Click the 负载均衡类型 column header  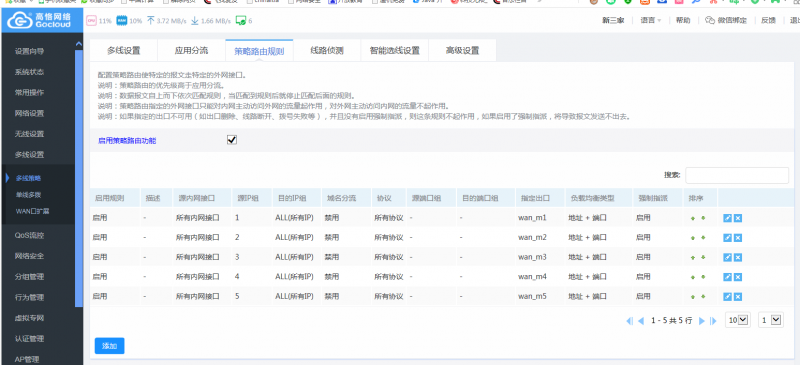click(x=591, y=198)
